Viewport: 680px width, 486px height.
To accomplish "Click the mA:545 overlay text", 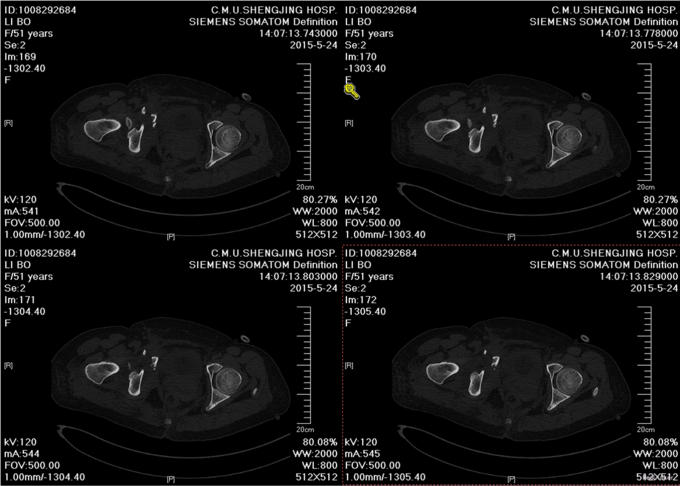I will pyautogui.click(x=364, y=451).
